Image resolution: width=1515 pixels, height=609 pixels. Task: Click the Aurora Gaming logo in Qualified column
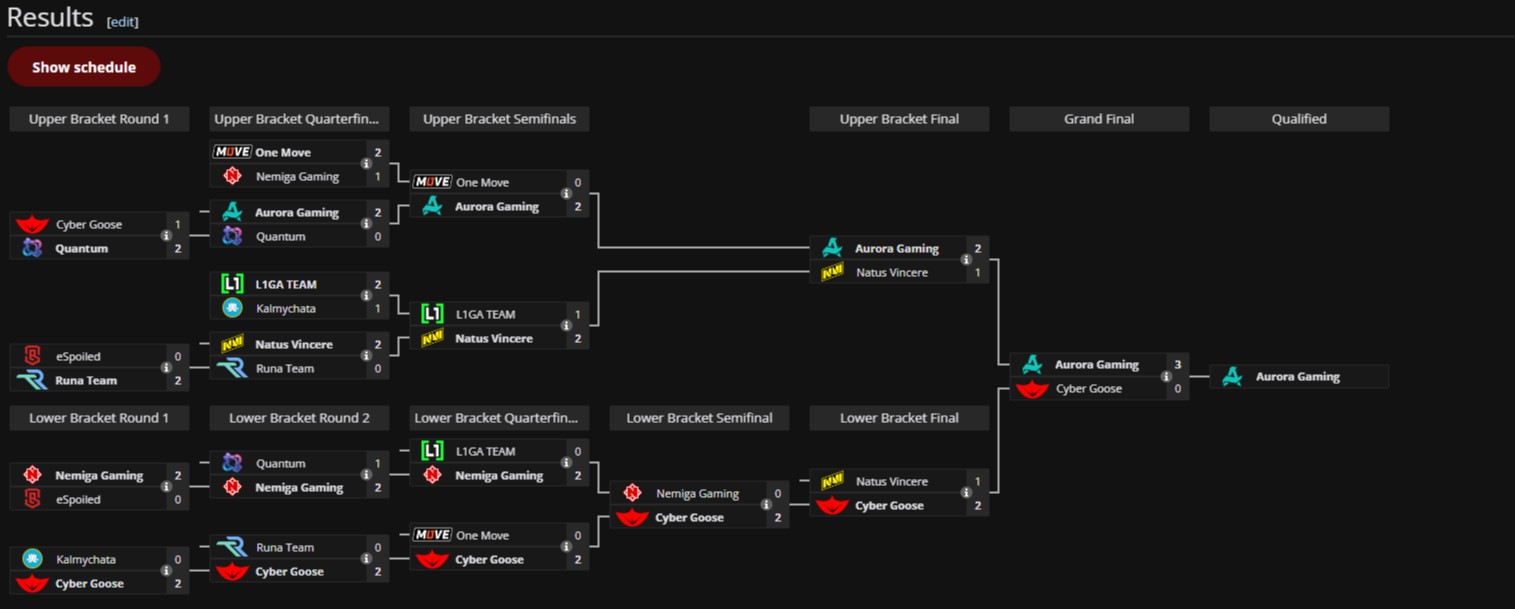(x=1232, y=377)
